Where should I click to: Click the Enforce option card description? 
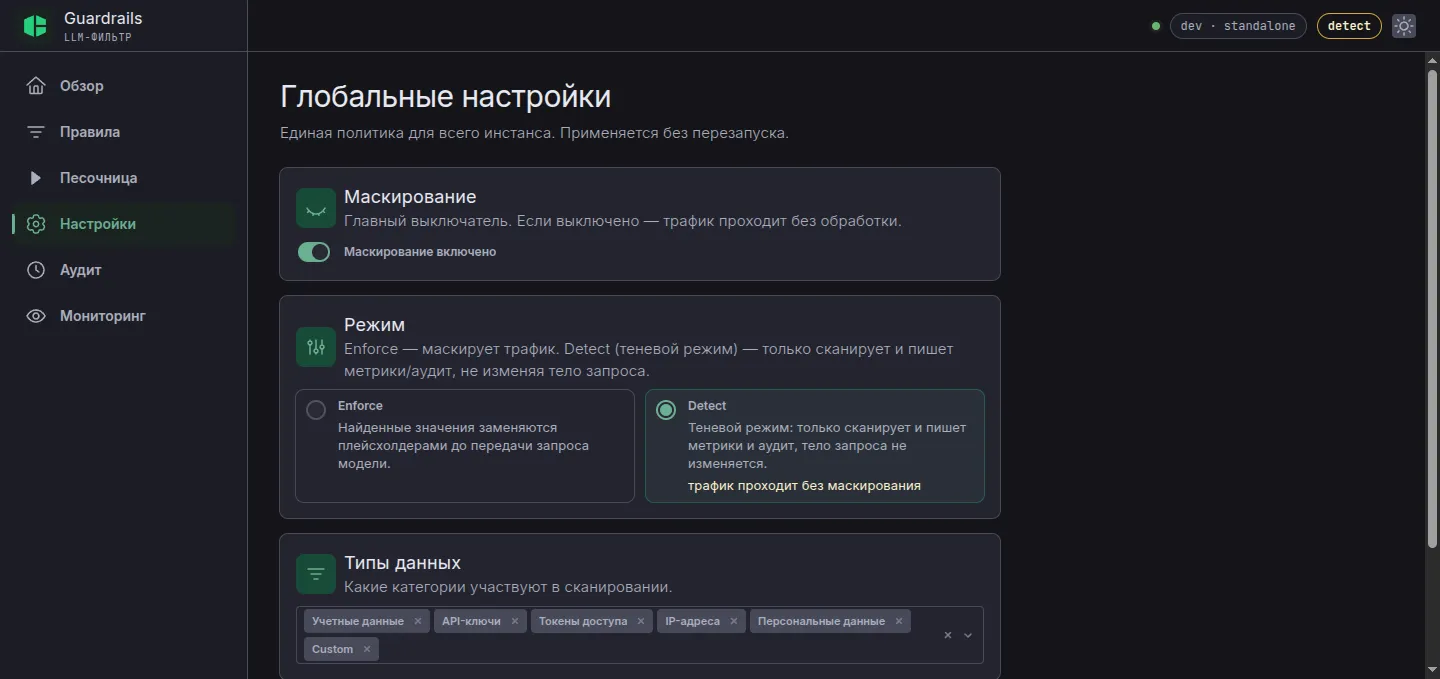point(463,446)
